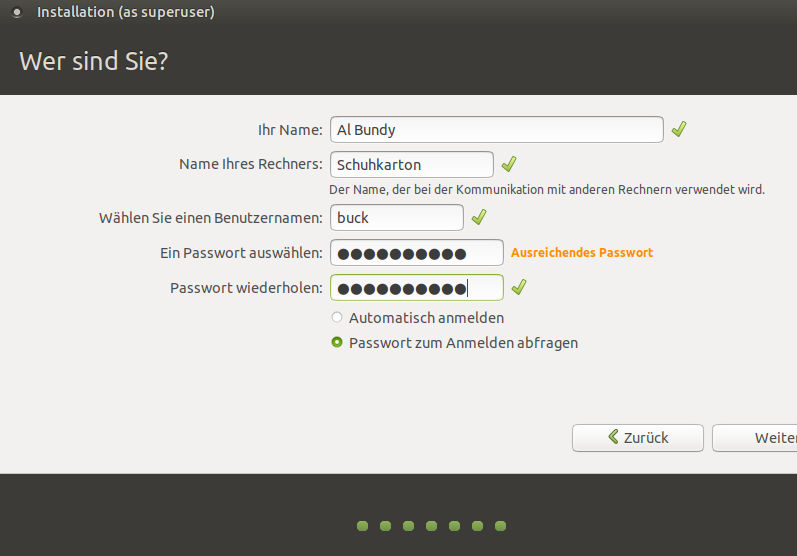Click the Ausreichendes Passwort strength indicator

[582, 253]
